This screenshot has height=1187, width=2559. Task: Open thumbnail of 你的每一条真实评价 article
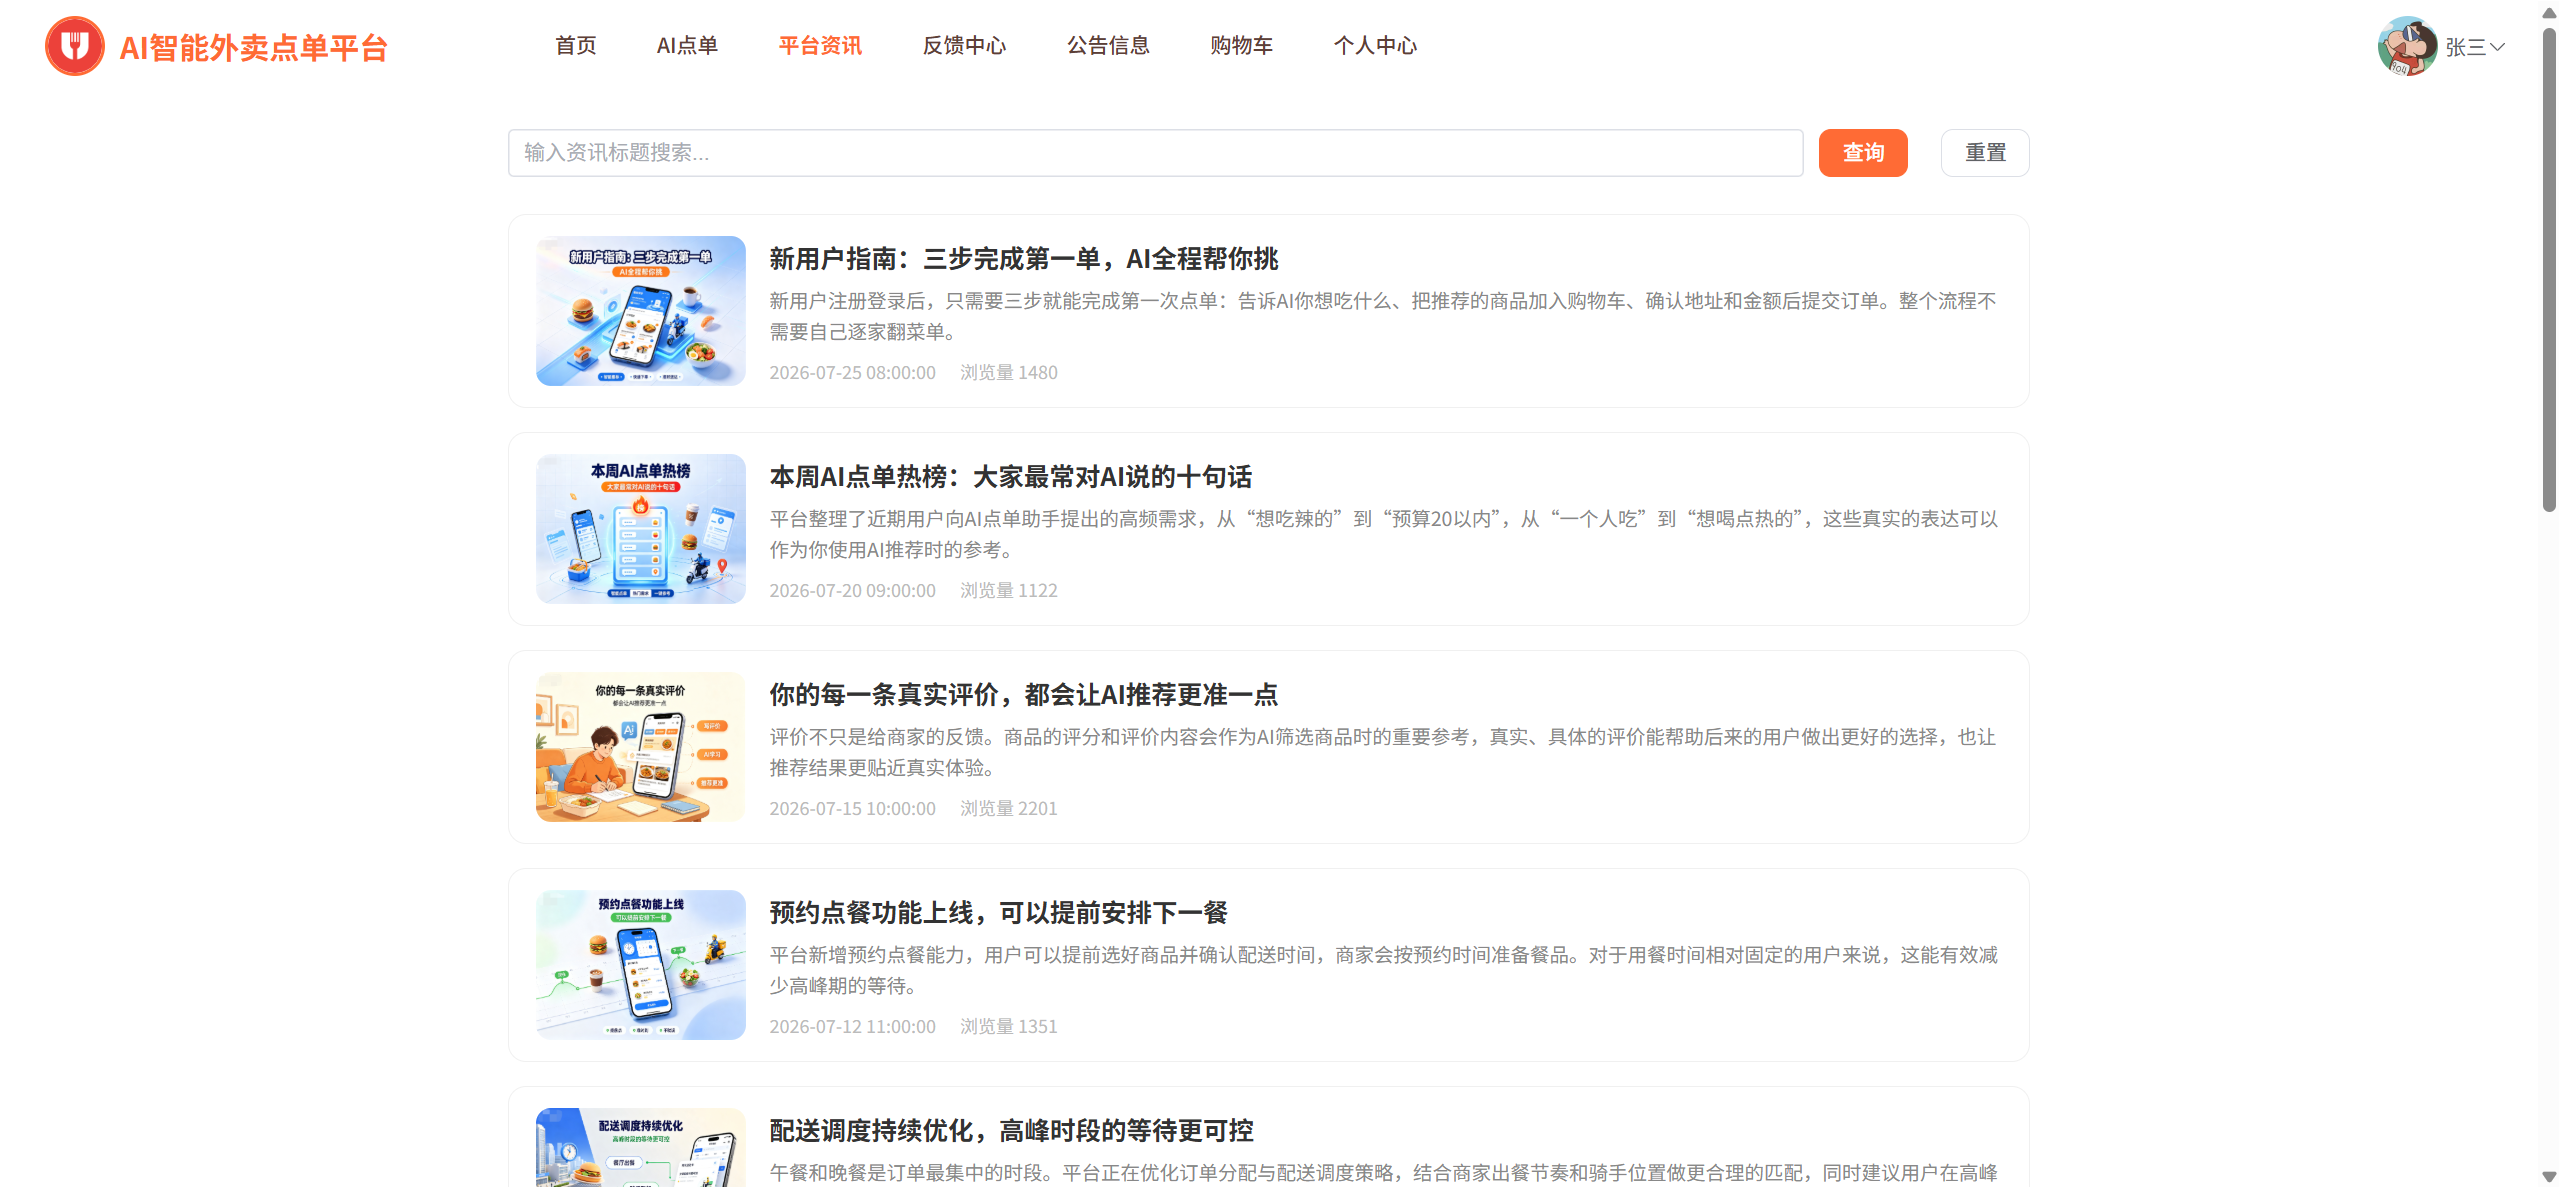pos(641,747)
